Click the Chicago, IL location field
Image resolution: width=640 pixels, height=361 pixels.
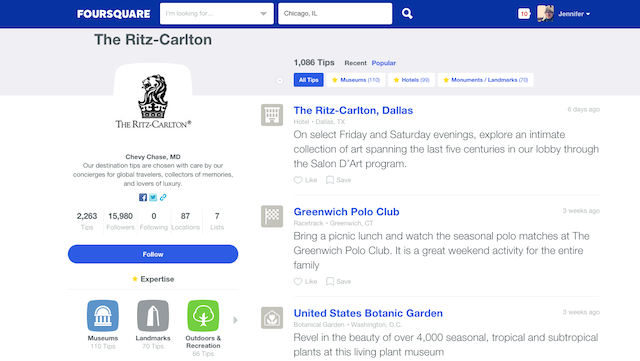335,13
